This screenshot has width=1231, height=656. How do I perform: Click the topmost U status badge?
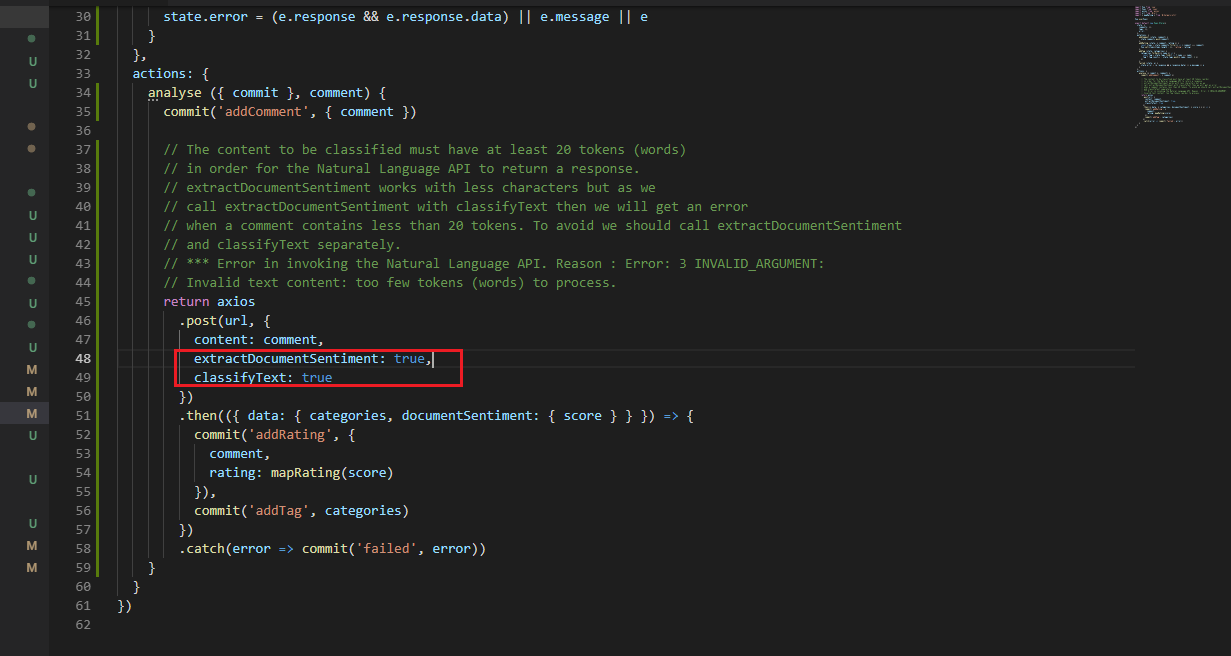[x=32, y=61]
